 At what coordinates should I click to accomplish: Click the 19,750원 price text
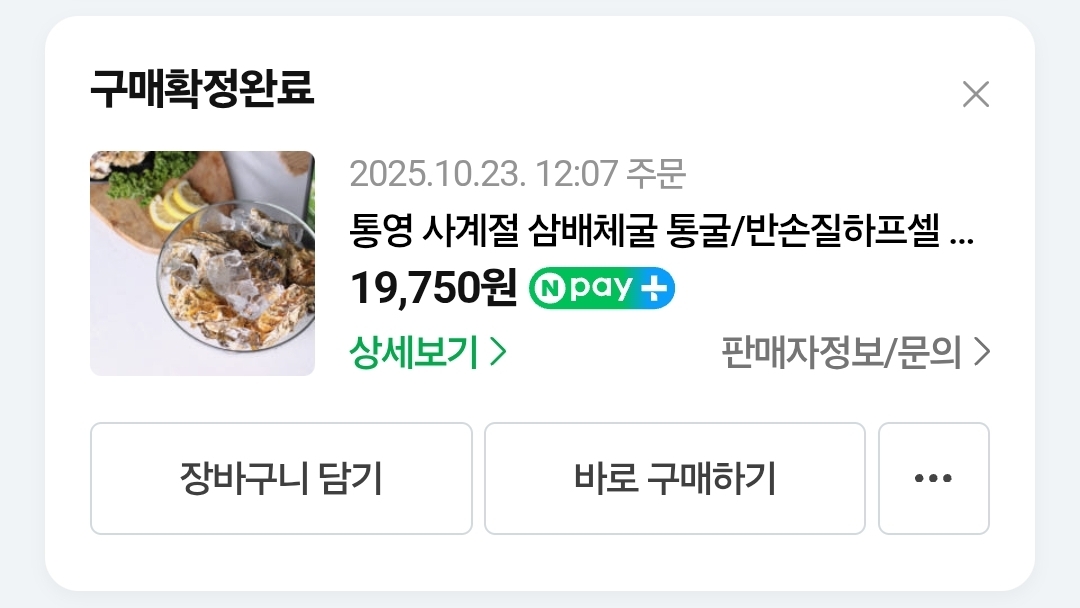tap(434, 288)
